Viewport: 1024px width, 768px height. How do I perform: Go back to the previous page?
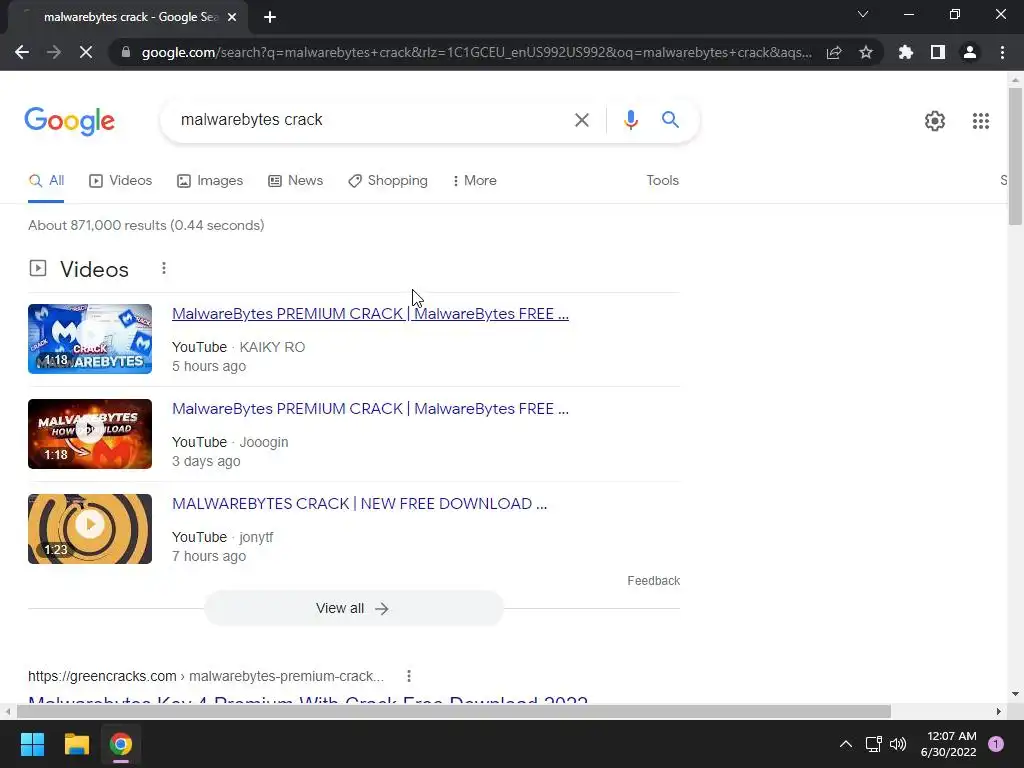click(x=22, y=52)
